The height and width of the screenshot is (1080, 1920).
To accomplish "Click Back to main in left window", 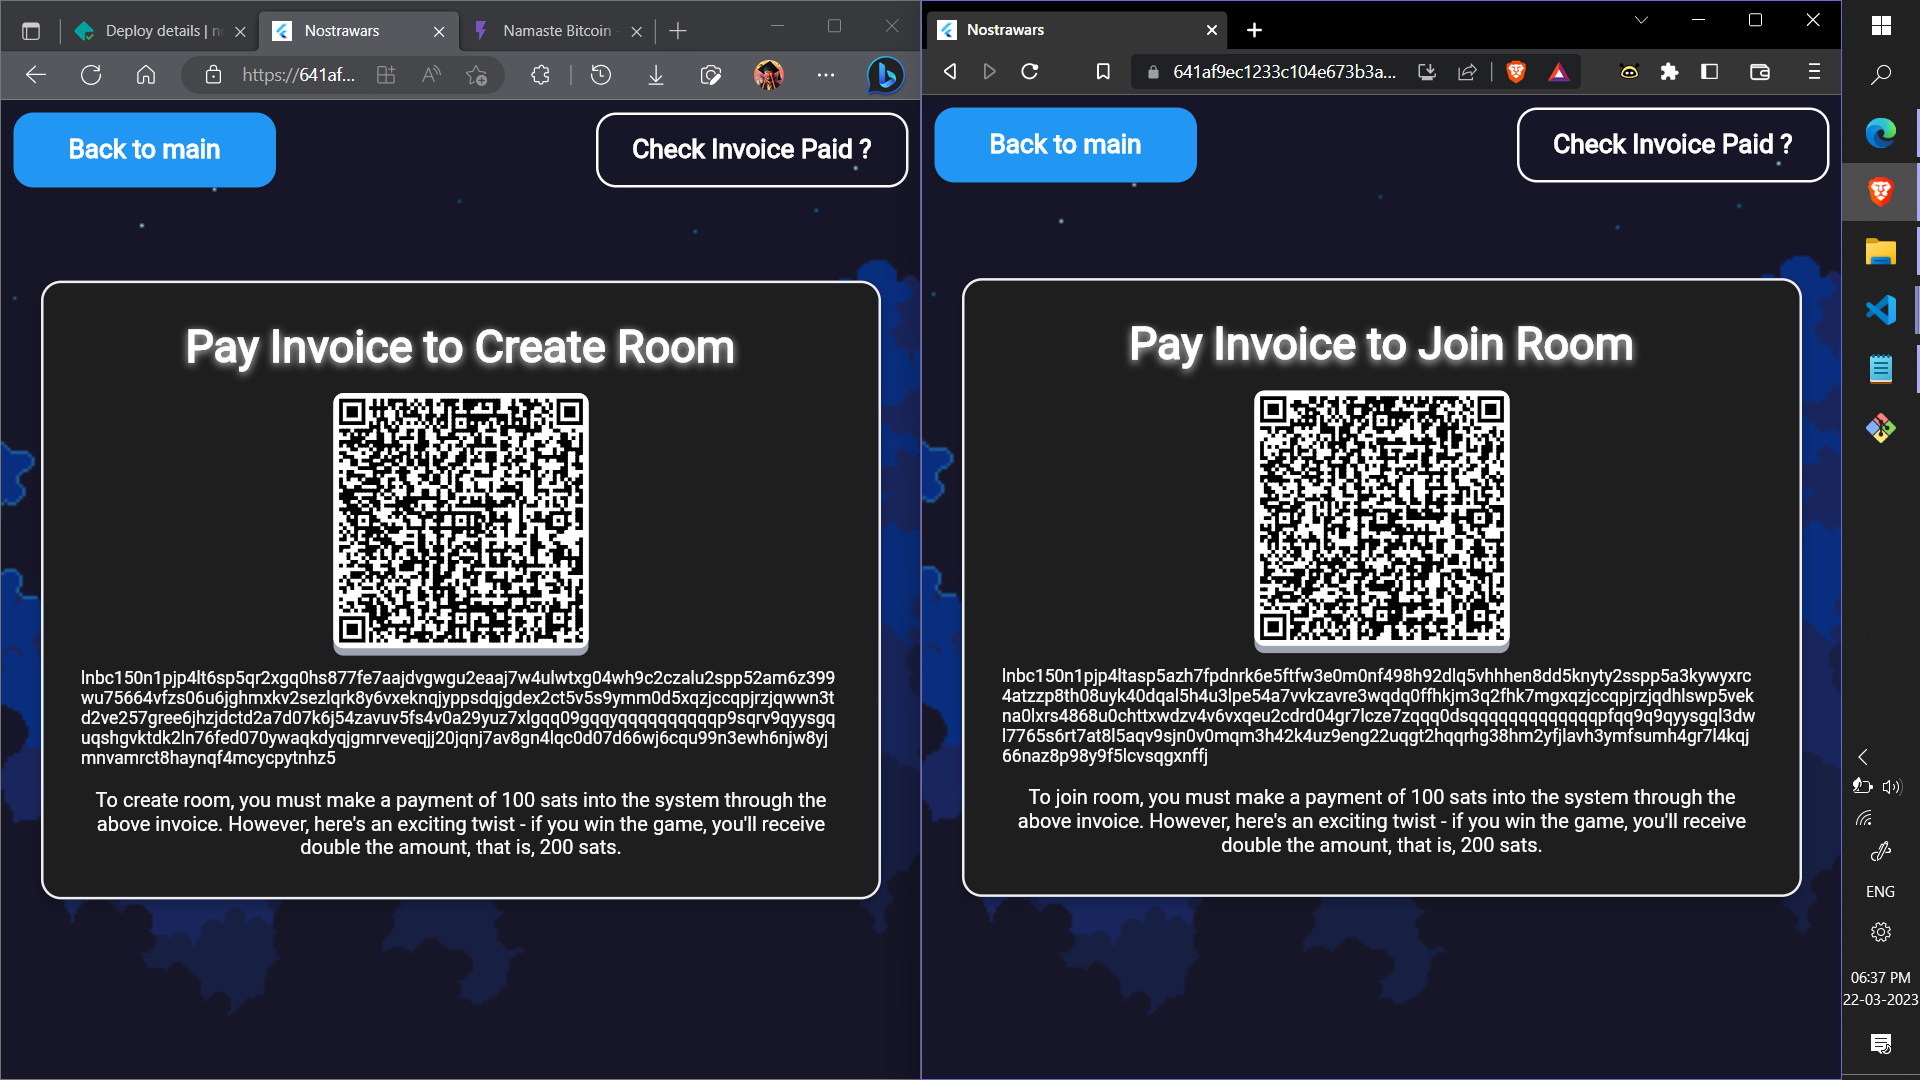I will (x=144, y=150).
